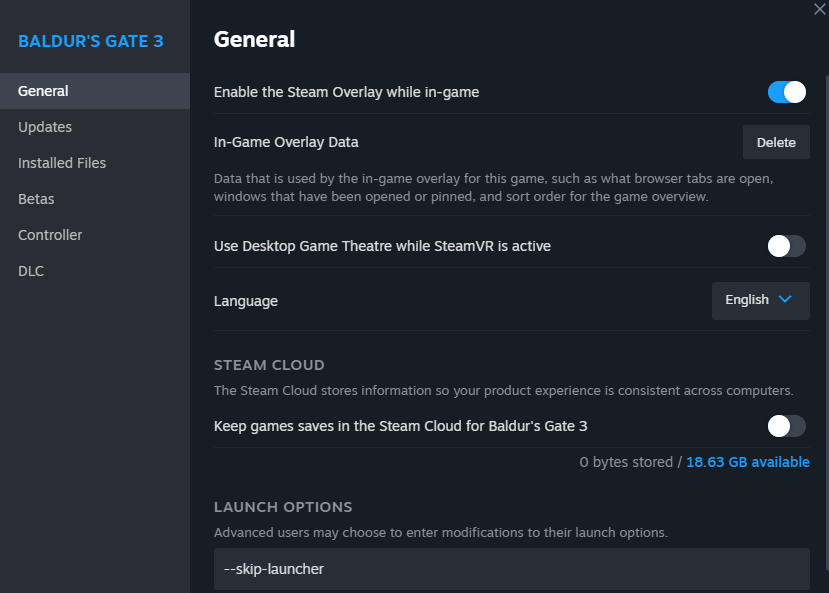
Task: Delete the In-Game Overlay Data
Action: point(776,142)
